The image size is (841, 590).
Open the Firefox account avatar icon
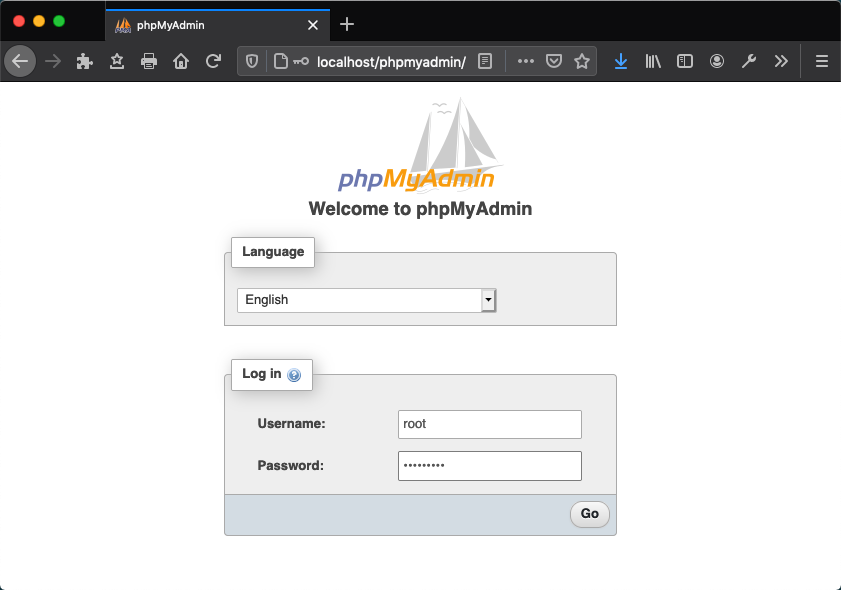tap(717, 61)
